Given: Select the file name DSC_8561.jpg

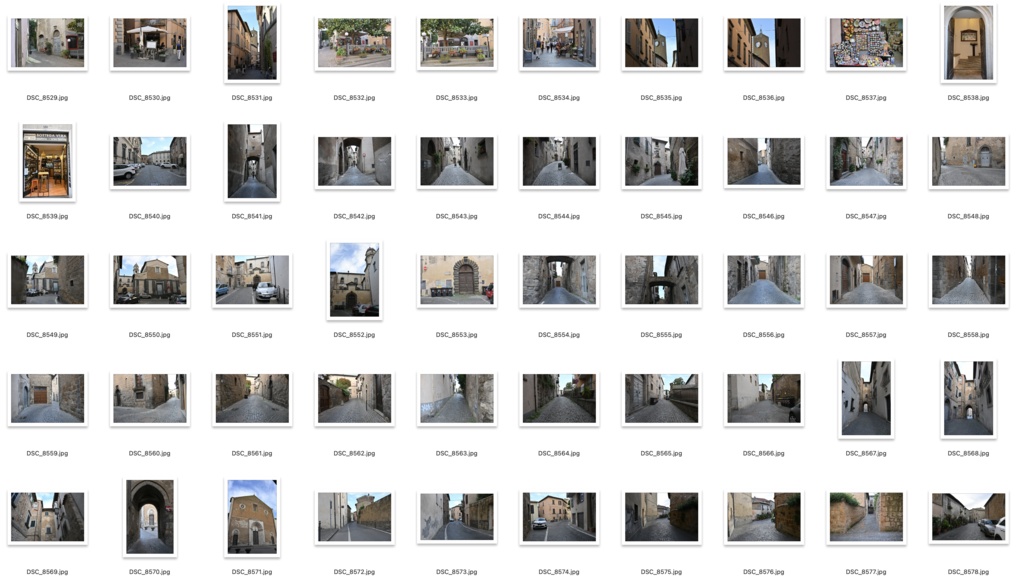Looking at the screenshot, I should tap(252, 454).
